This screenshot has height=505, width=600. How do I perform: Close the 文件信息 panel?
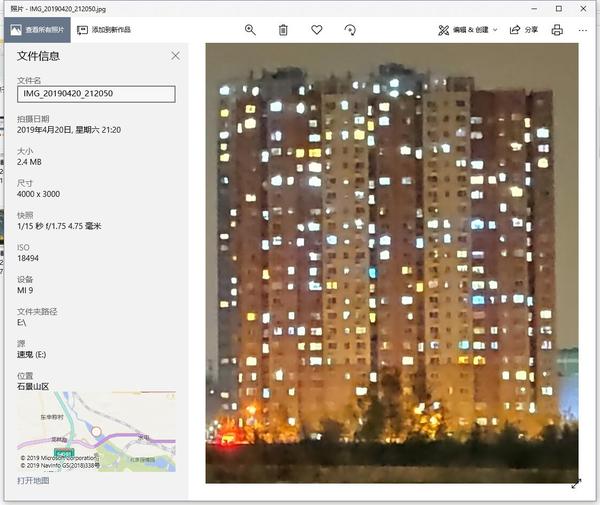tap(175, 56)
